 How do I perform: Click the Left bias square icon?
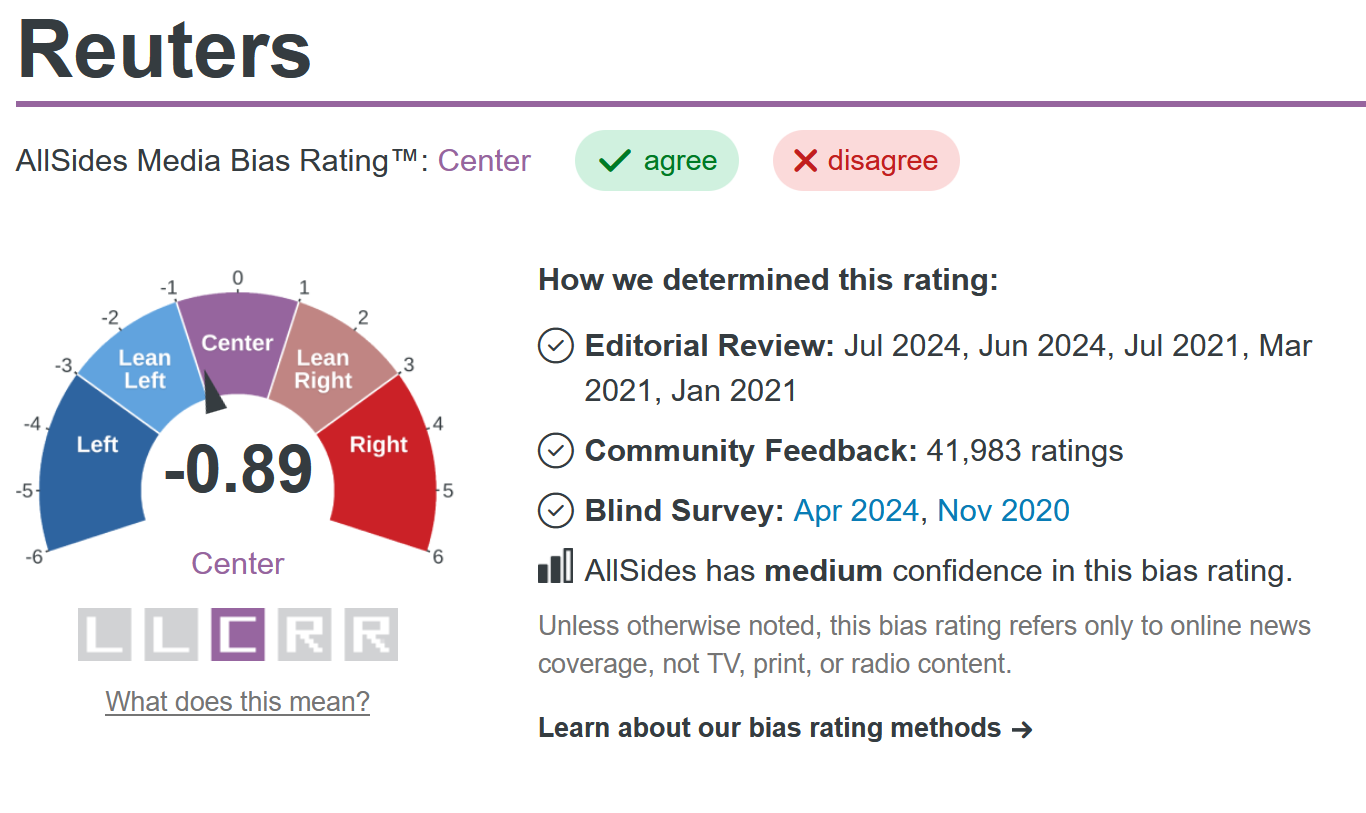click(104, 635)
